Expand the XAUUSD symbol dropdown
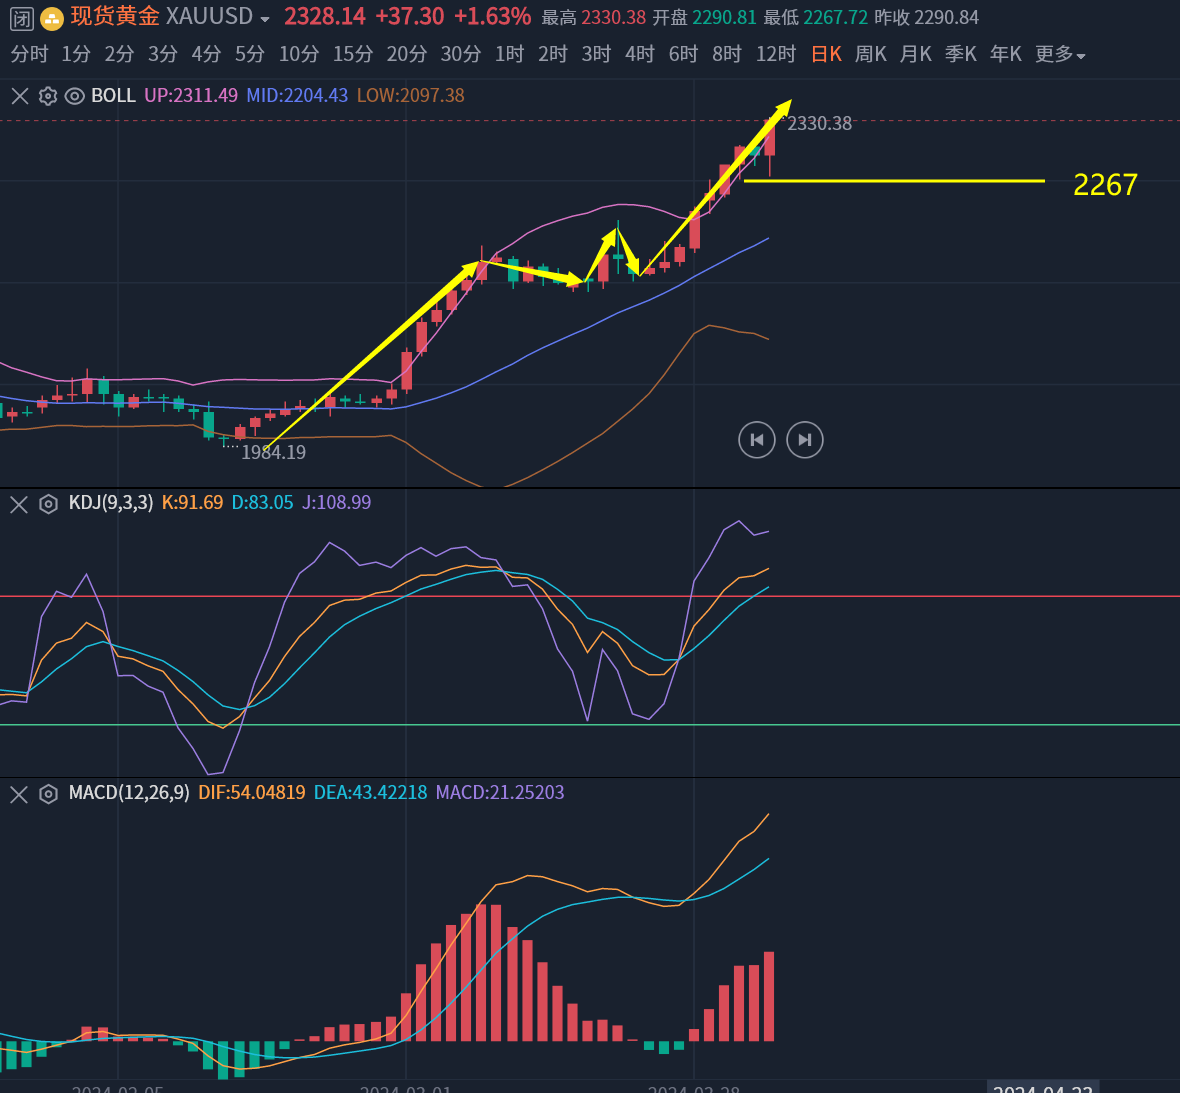The width and height of the screenshot is (1180, 1093). tap(265, 19)
